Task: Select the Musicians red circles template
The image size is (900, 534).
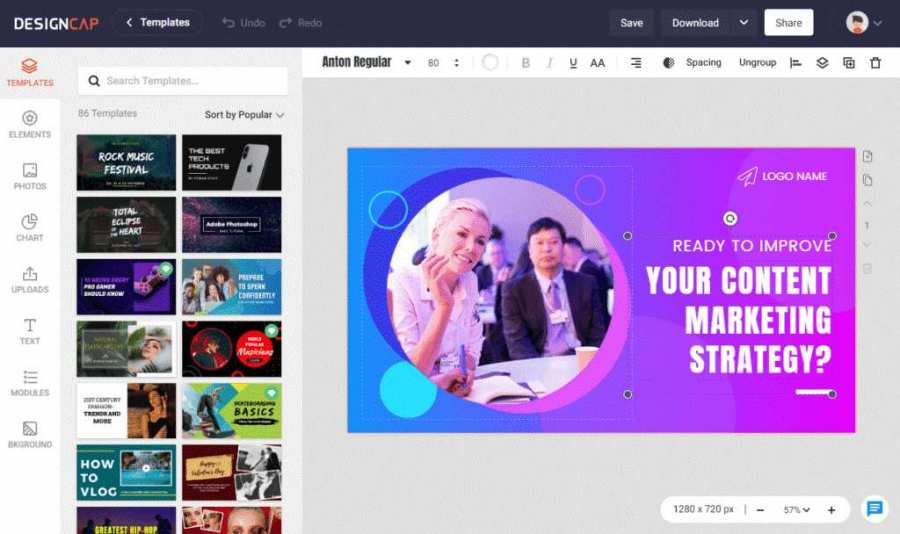Action: [x=232, y=349]
